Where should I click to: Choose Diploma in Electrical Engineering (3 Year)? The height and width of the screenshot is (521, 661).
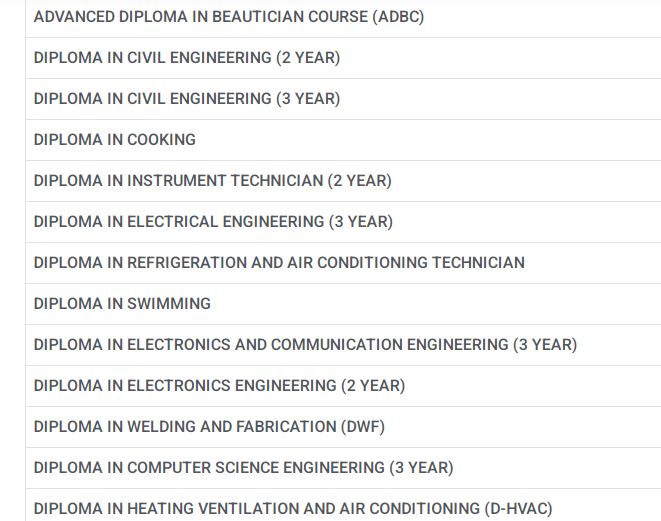click(213, 222)
